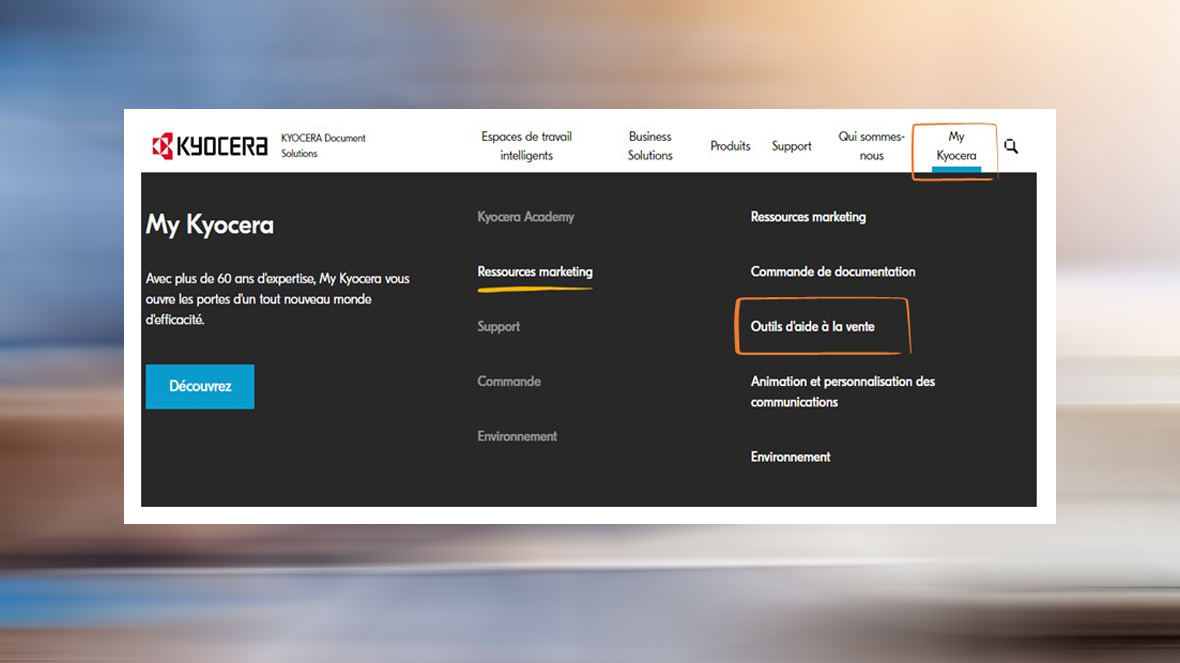
Task: Select Produits in the top navigation
Action: tap(730, 146)
